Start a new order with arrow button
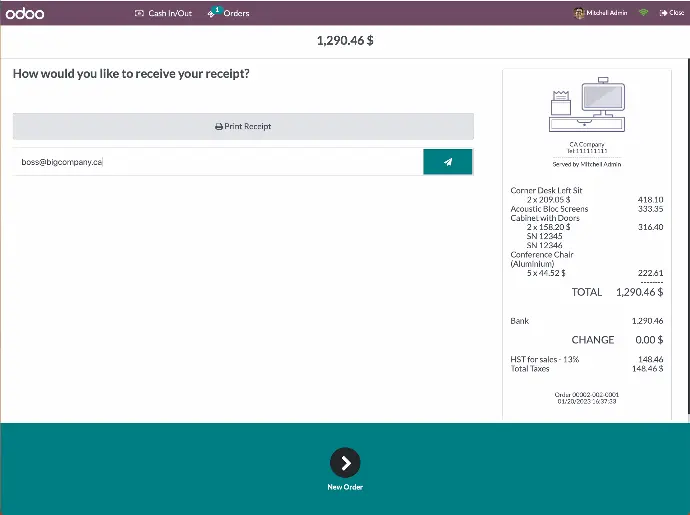The width and height of the screenshot is (690, 515). (345, 462)
